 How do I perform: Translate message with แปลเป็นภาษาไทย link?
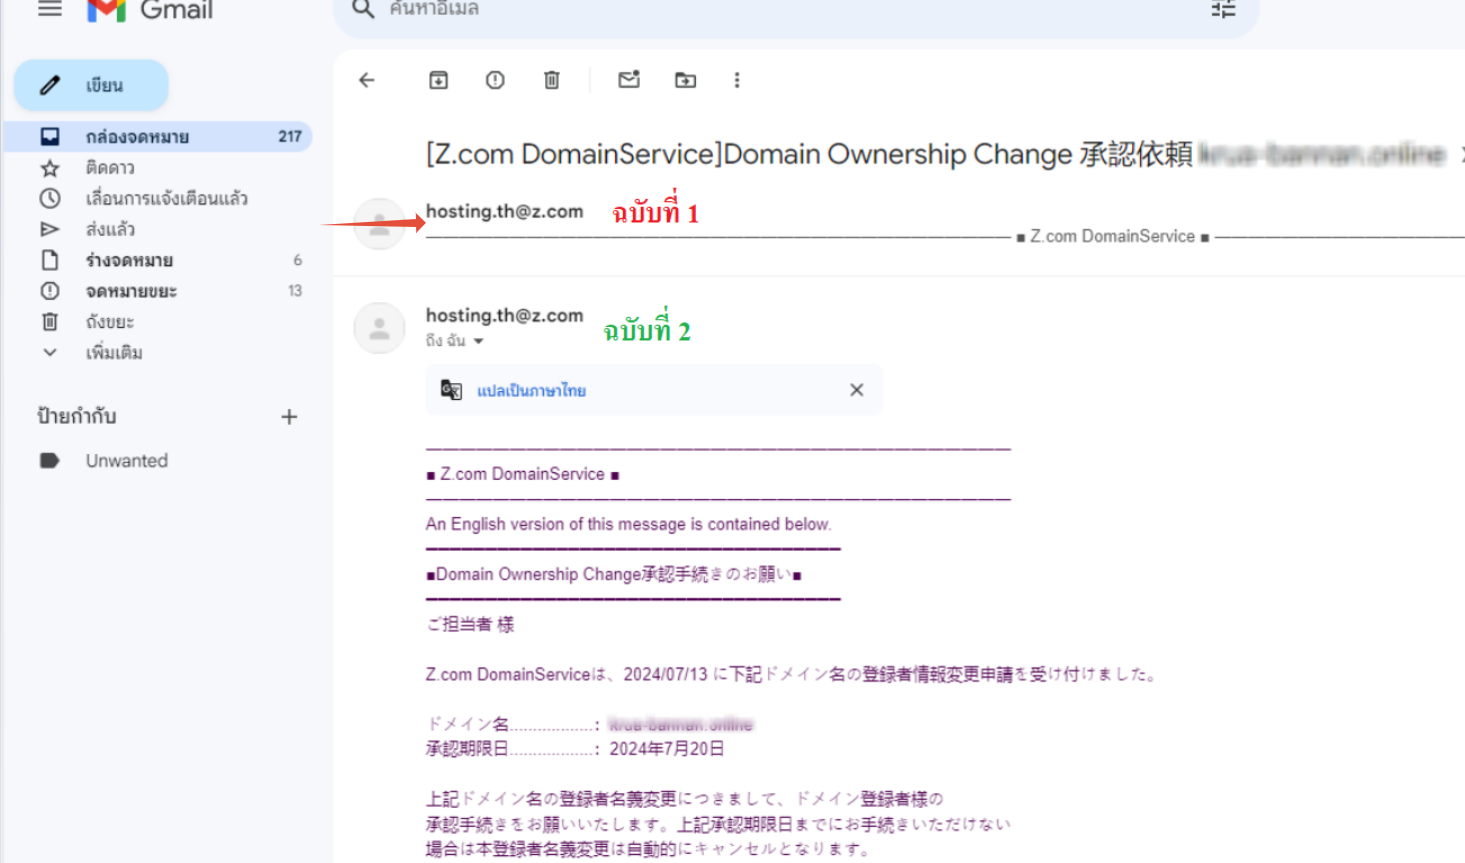pyautogui.click(x=531, y=391)
